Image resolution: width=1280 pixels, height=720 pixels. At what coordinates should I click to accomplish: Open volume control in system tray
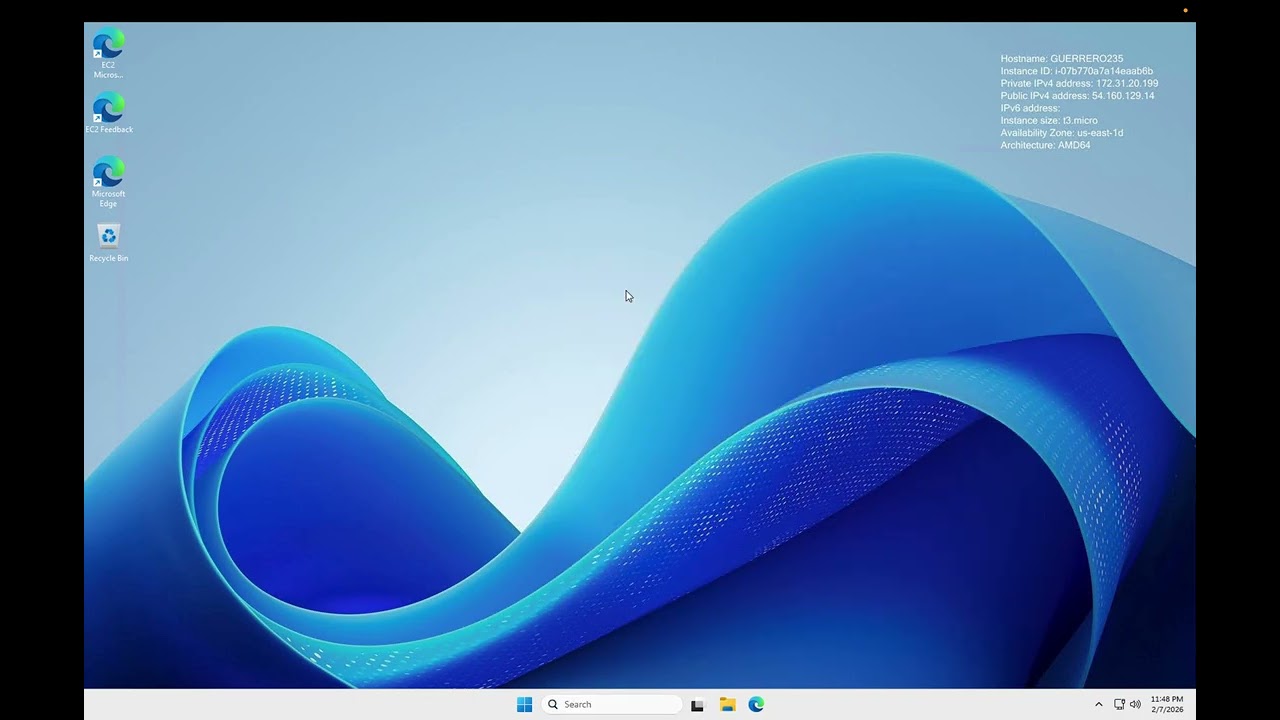(1135, 704)
